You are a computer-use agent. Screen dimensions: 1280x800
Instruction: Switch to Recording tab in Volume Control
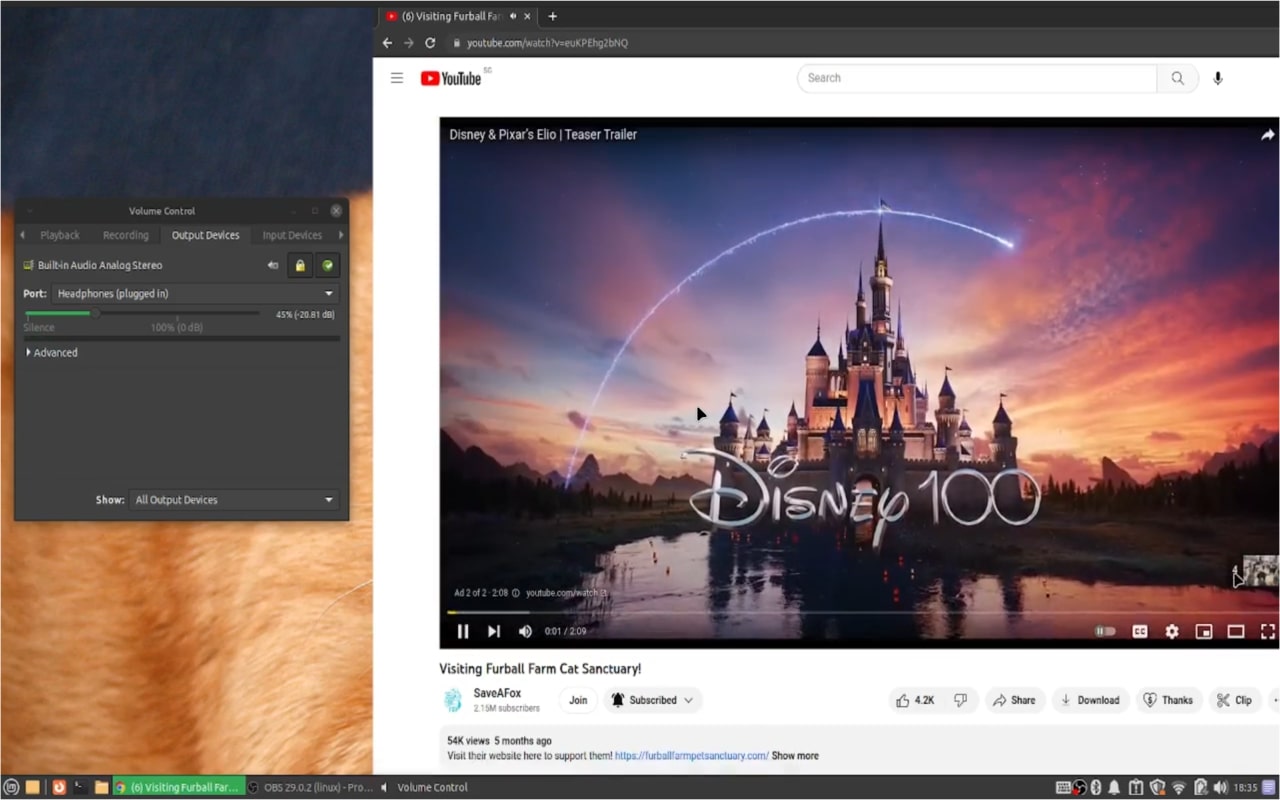click(x=125, y=235)
